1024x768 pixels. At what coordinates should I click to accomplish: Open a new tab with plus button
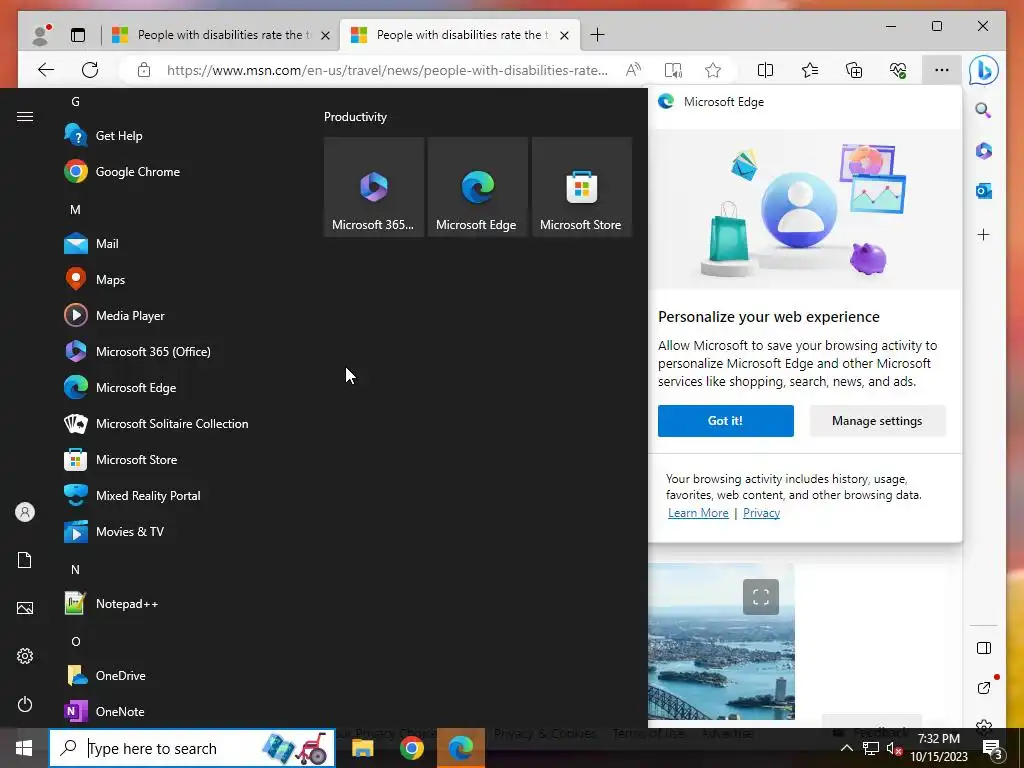(597, 35)
